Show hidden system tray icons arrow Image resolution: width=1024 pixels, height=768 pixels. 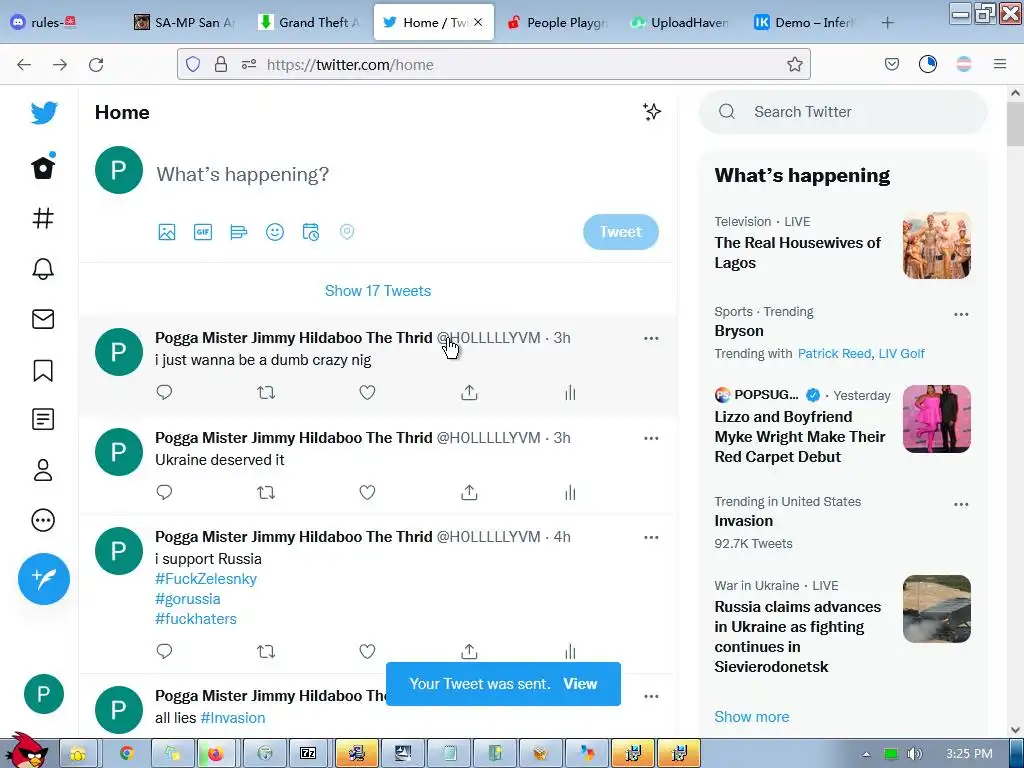click(866, 754)
